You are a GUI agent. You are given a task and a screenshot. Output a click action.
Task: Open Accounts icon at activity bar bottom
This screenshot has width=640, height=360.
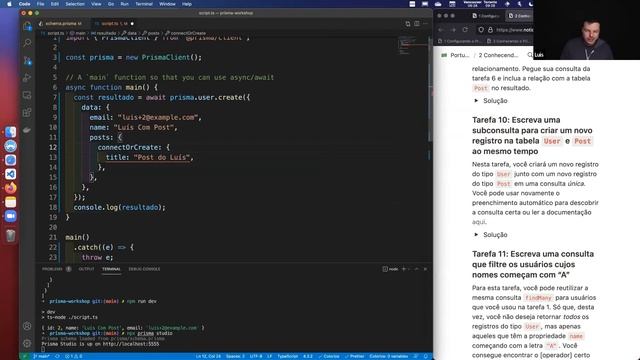[x=27, y=326]
